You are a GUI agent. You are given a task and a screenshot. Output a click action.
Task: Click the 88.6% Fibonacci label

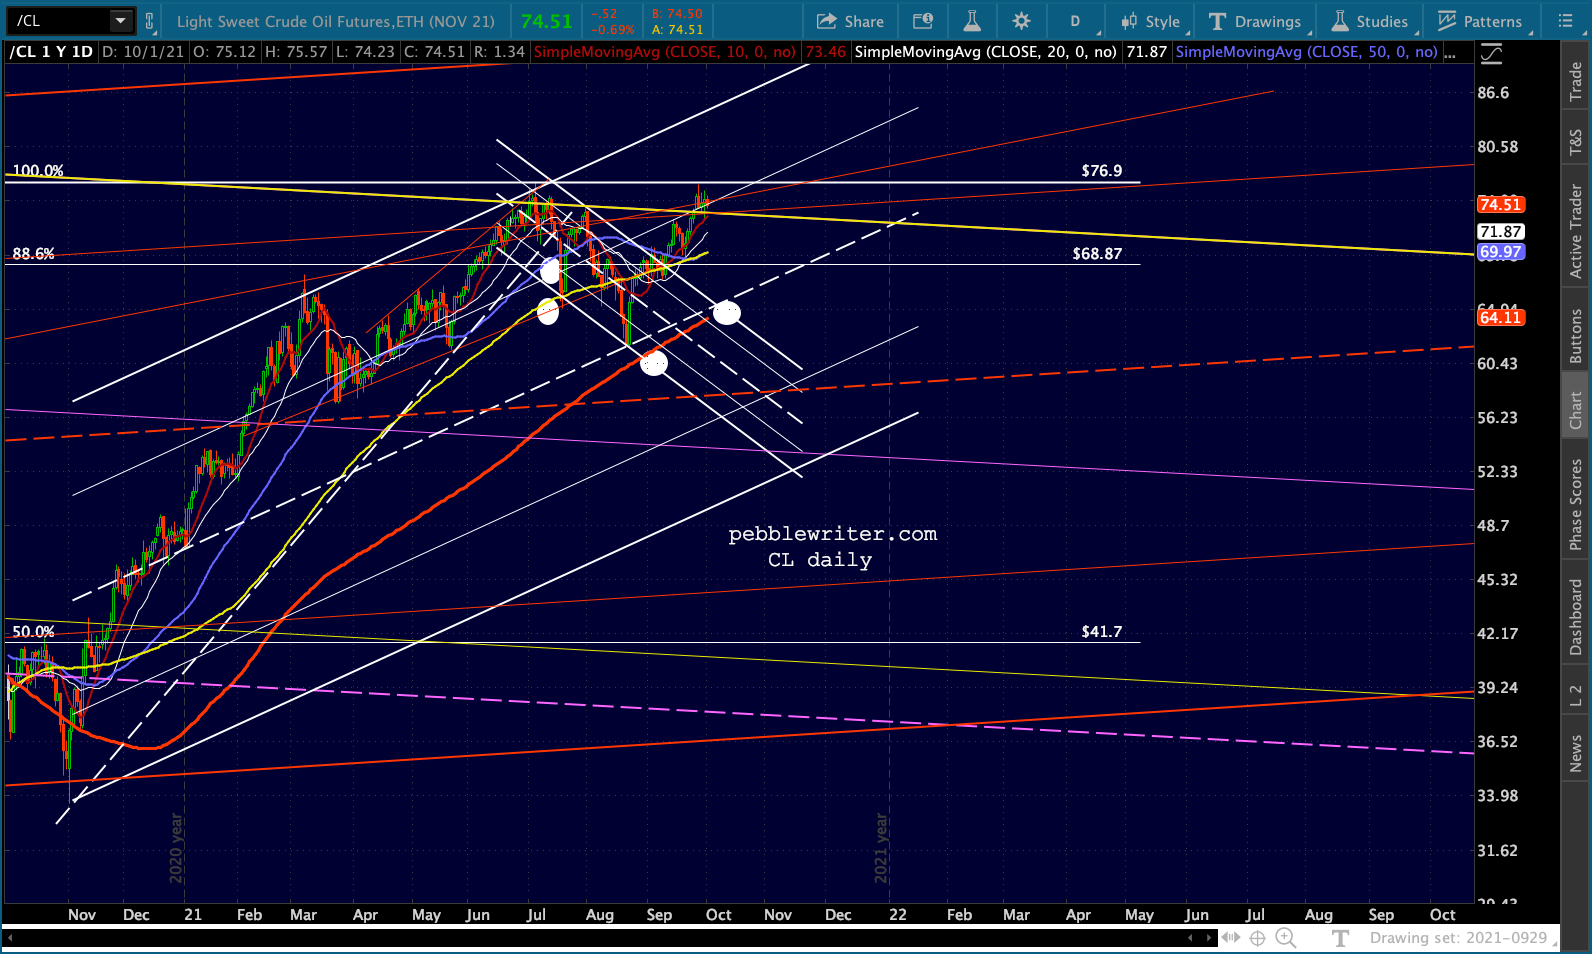(x=34, y=254)
